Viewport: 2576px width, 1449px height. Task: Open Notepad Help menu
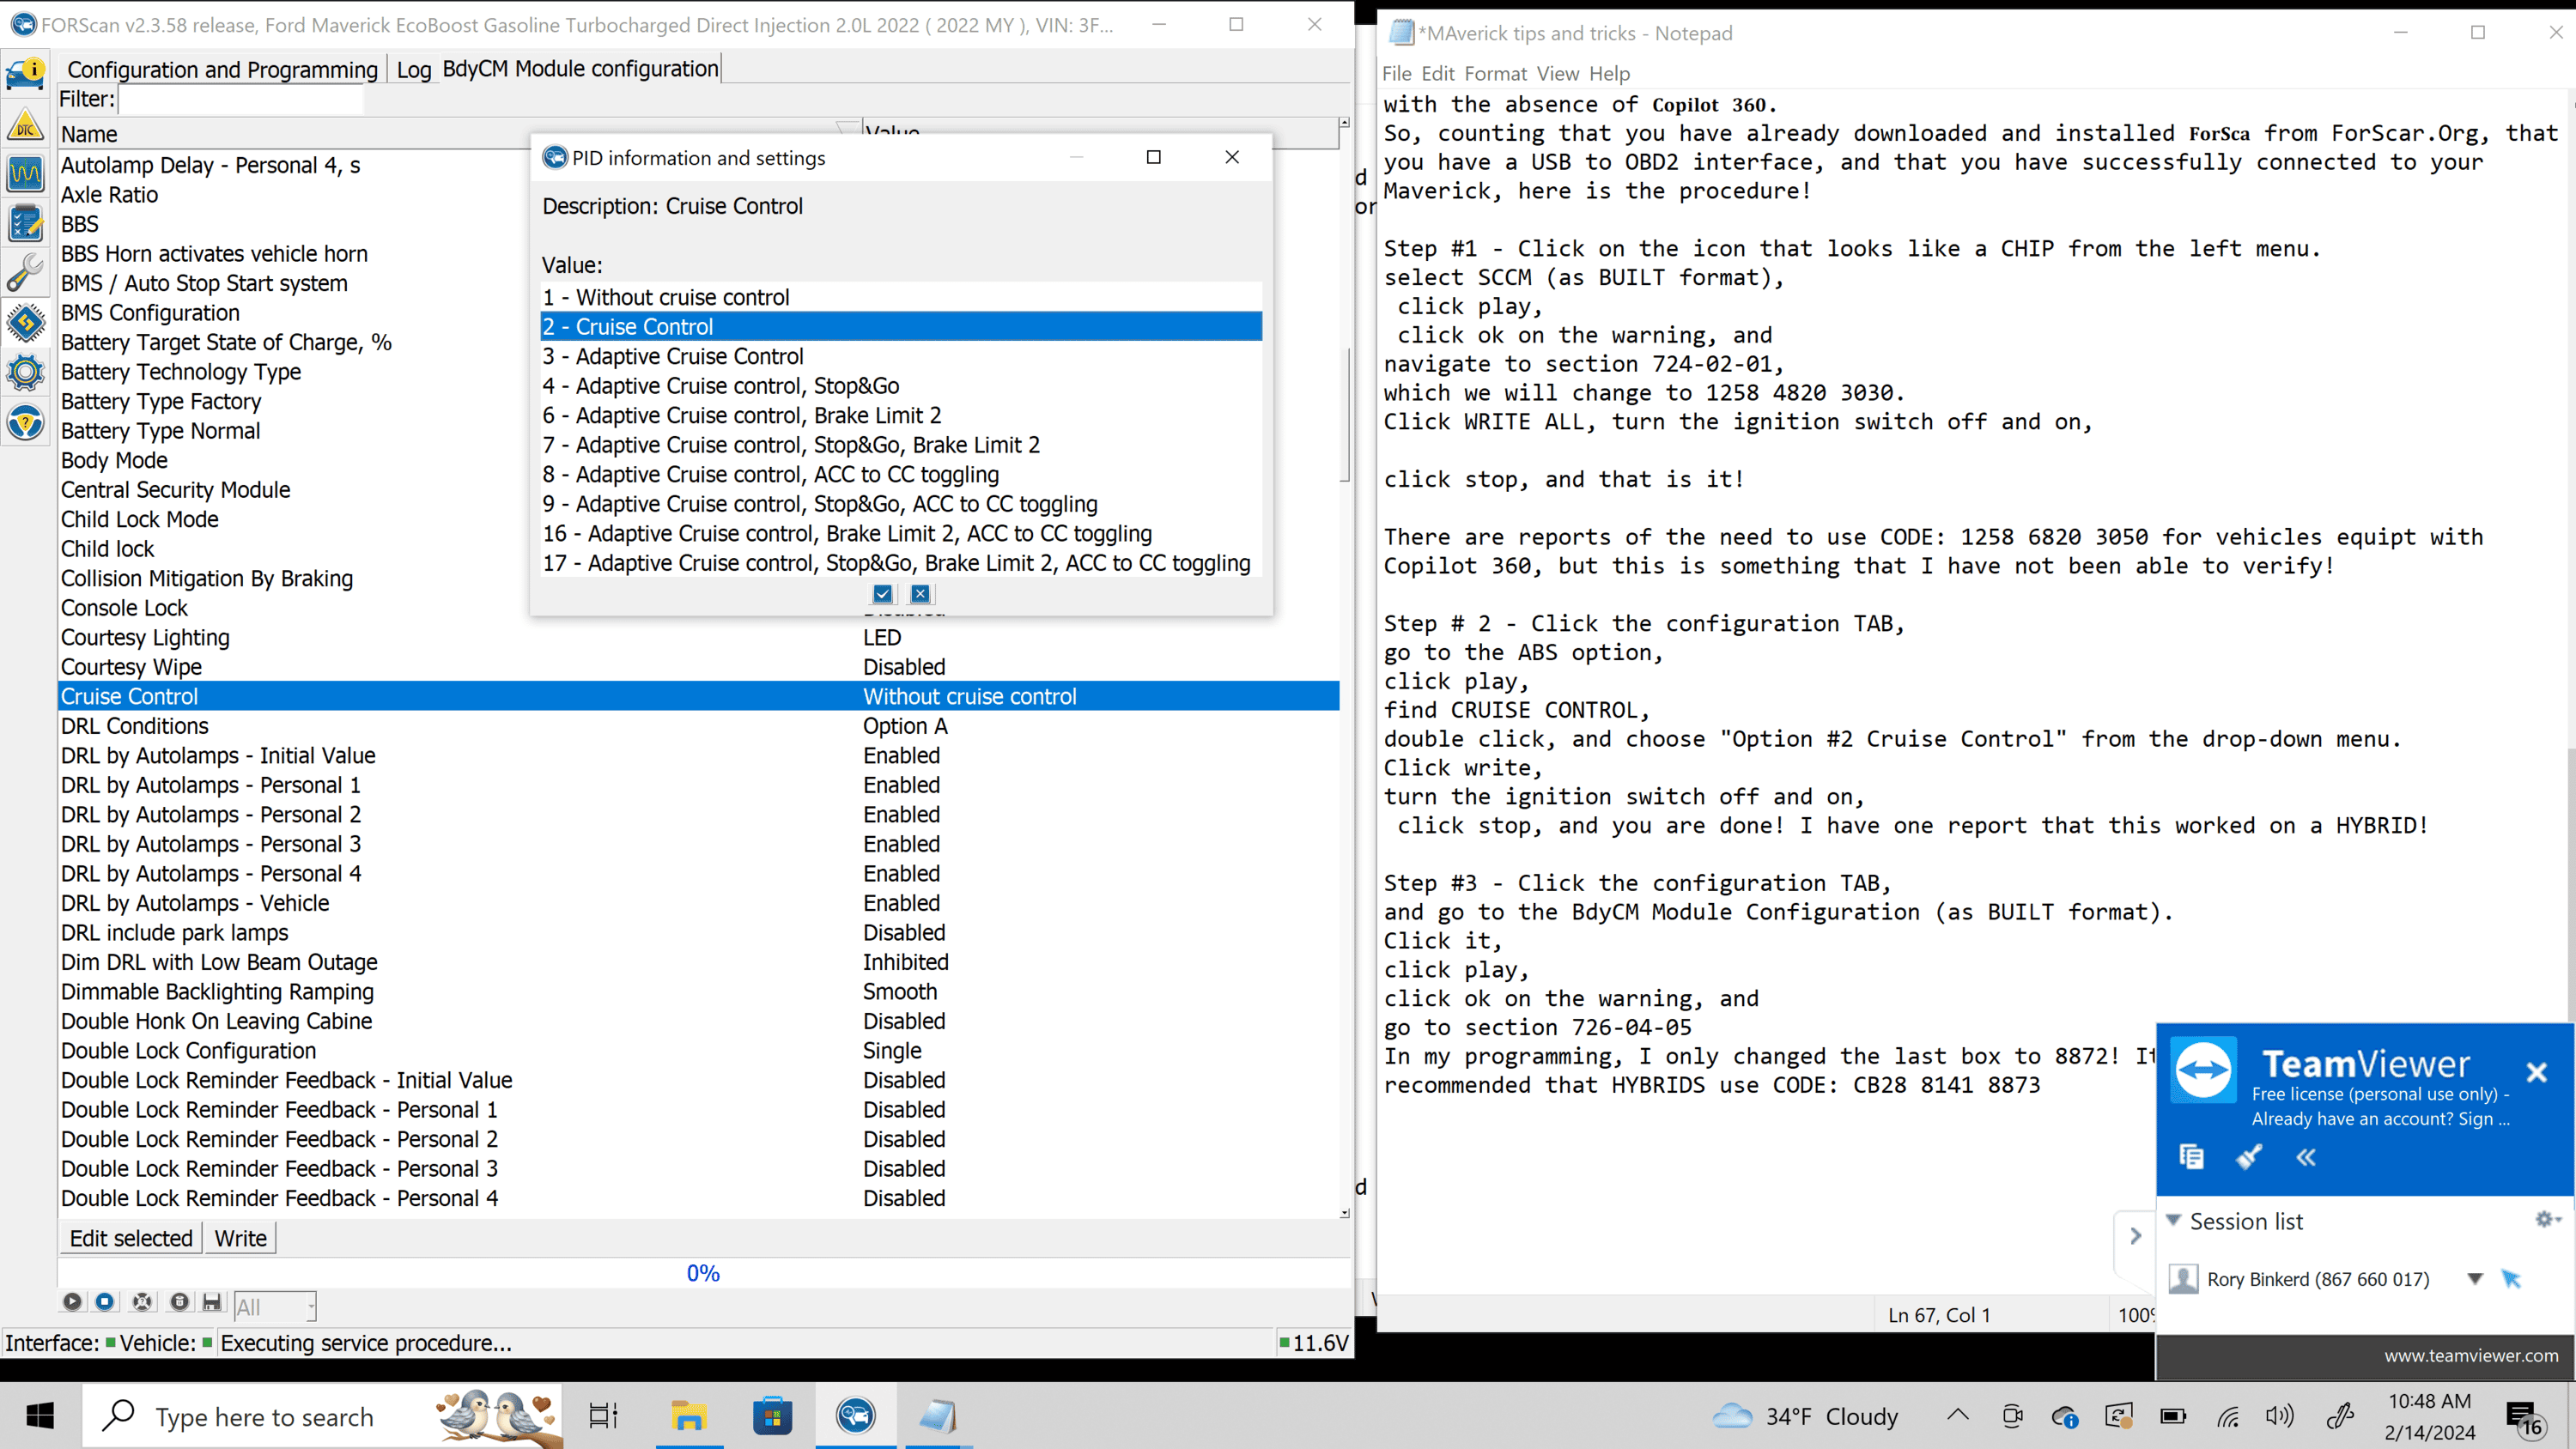(1609, 74)
